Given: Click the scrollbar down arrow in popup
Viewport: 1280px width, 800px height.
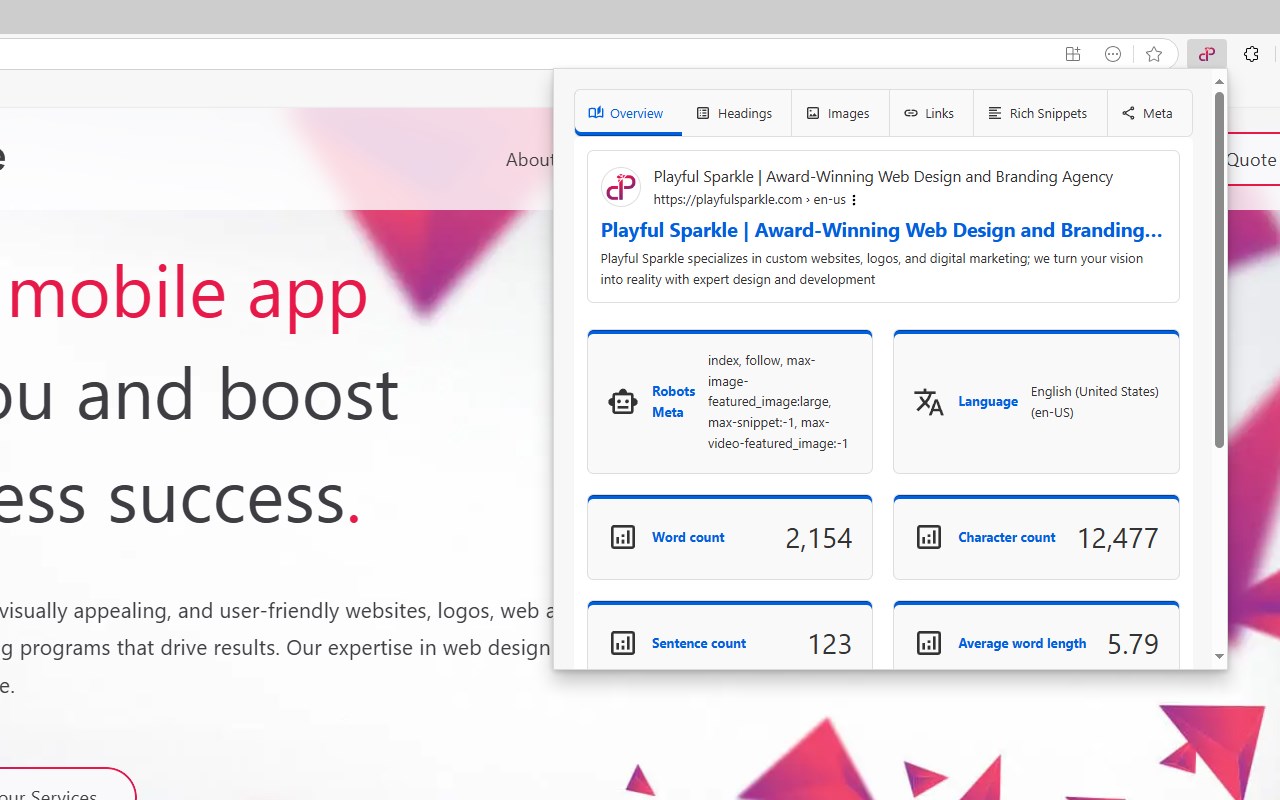Looking at the screenshot, I should tap(1219, 657).
